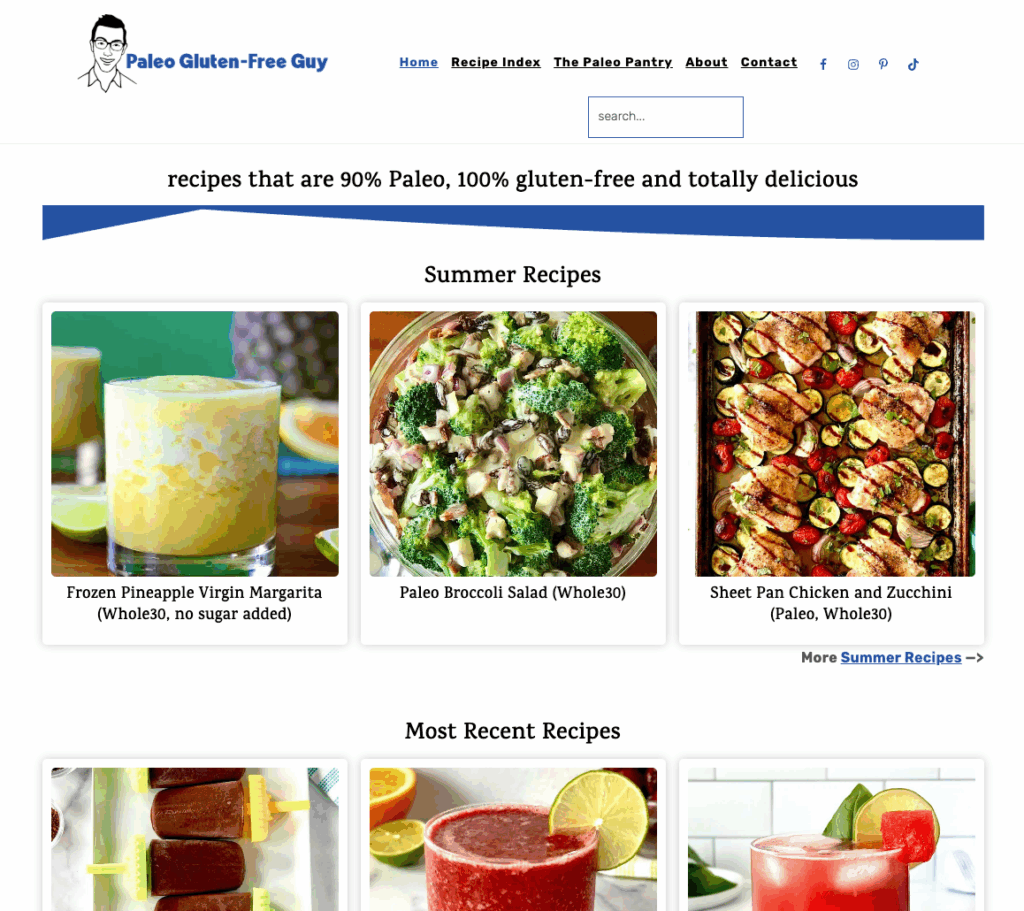Open the Facebook social icon
1024x911 pixels.
tap(823, 64)
